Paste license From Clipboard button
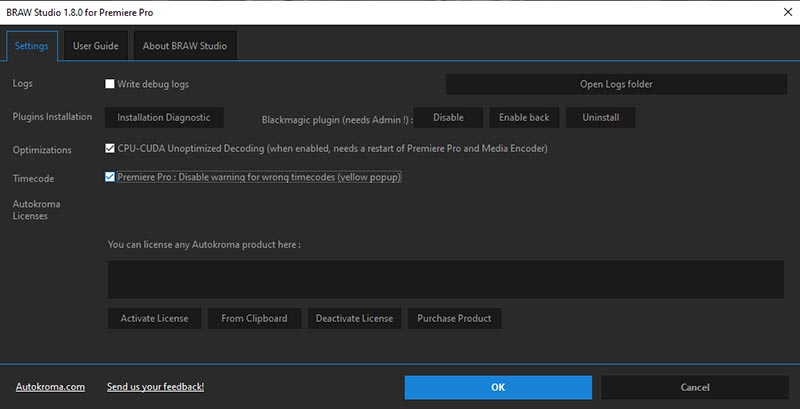 254,318
